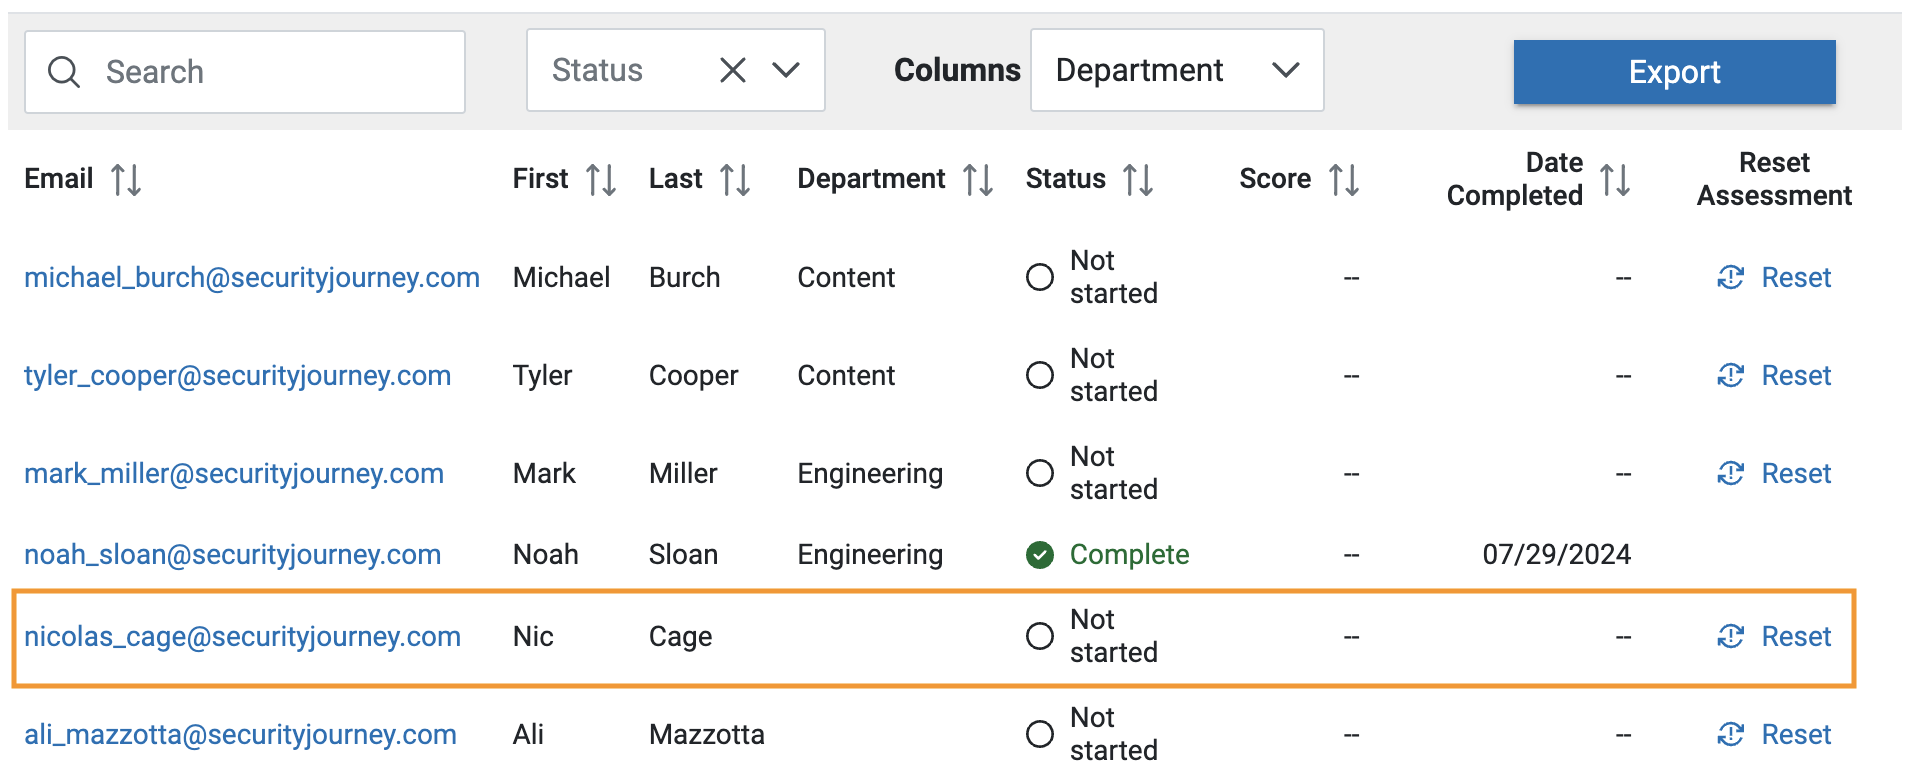Viewport: 1910px width, 776px height.
Task: Click Michael Burch's Not started circle
Action: [1040, 277]
